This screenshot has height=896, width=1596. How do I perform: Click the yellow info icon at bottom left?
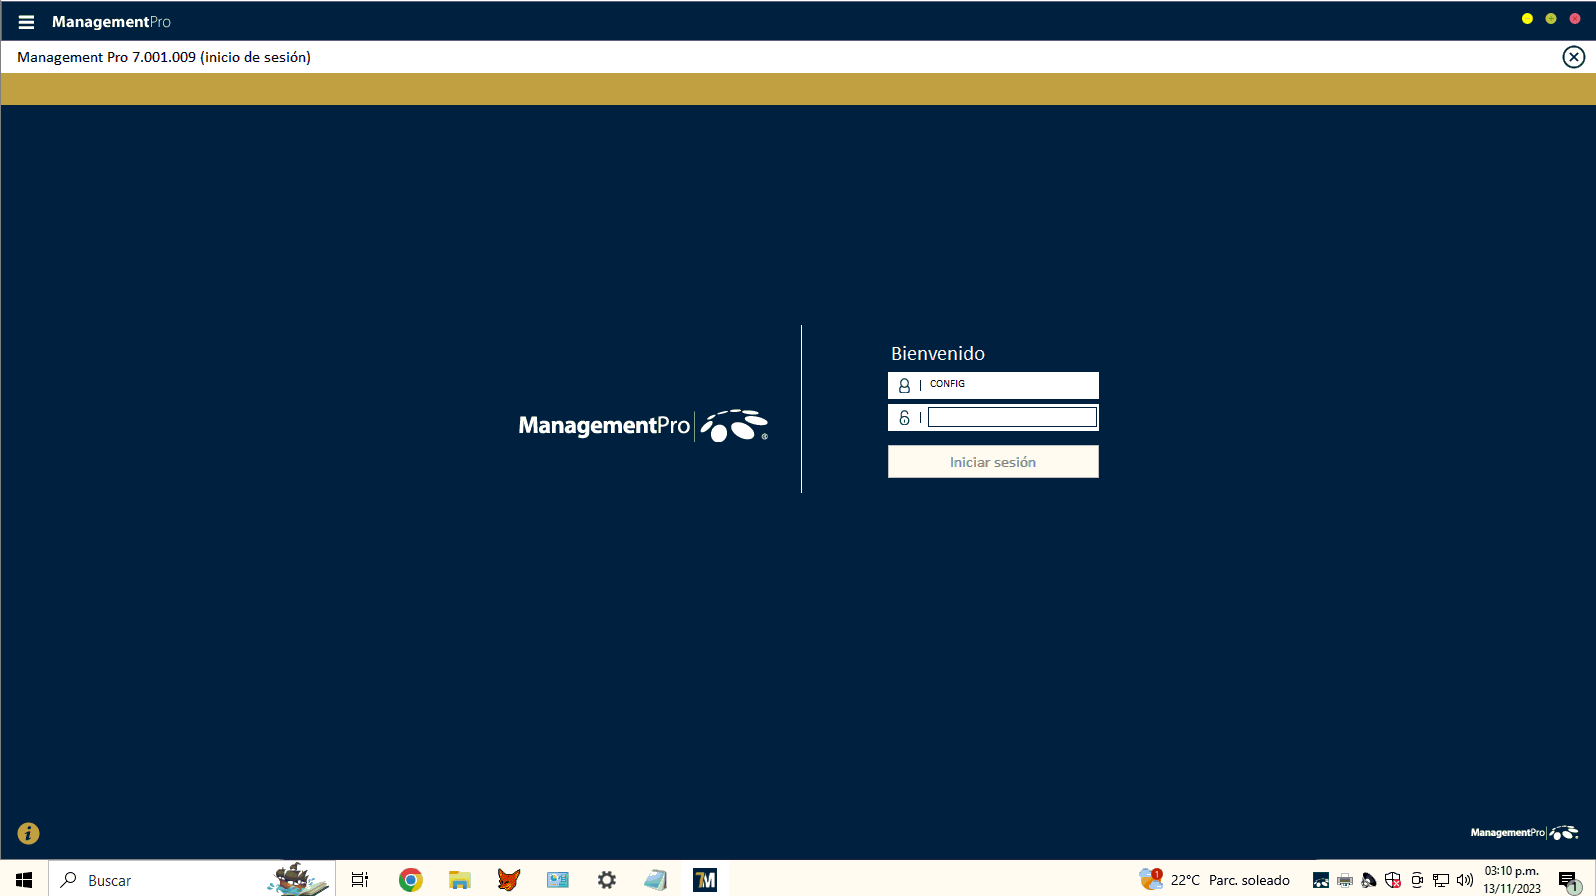click(x=28, y=833)
